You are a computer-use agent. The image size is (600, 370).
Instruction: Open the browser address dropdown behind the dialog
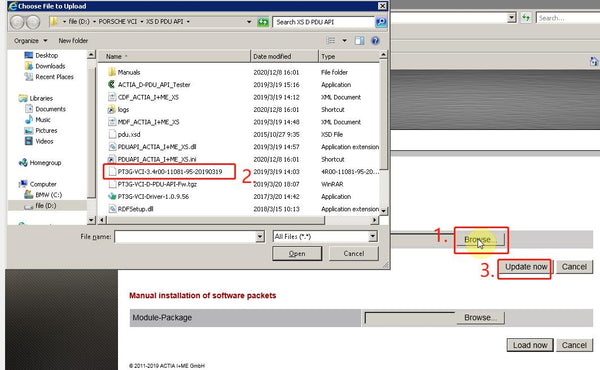point(512,18)
